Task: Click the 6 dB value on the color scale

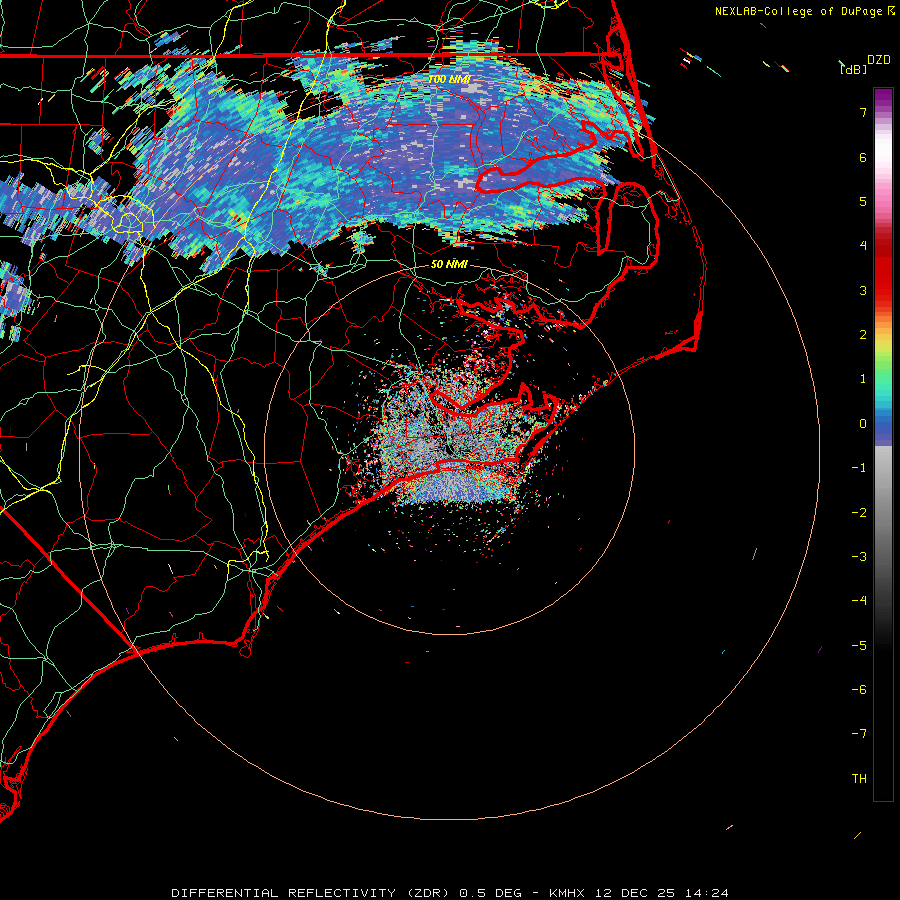Action: tap(863, 157)
